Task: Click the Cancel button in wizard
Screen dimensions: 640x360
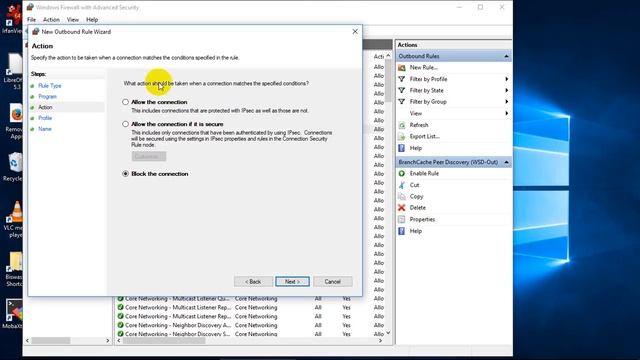Action: (333, 282)
